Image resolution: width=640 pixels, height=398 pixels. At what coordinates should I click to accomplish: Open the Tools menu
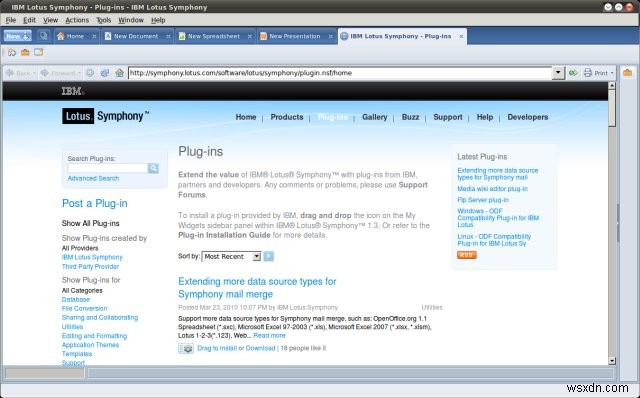103,20
